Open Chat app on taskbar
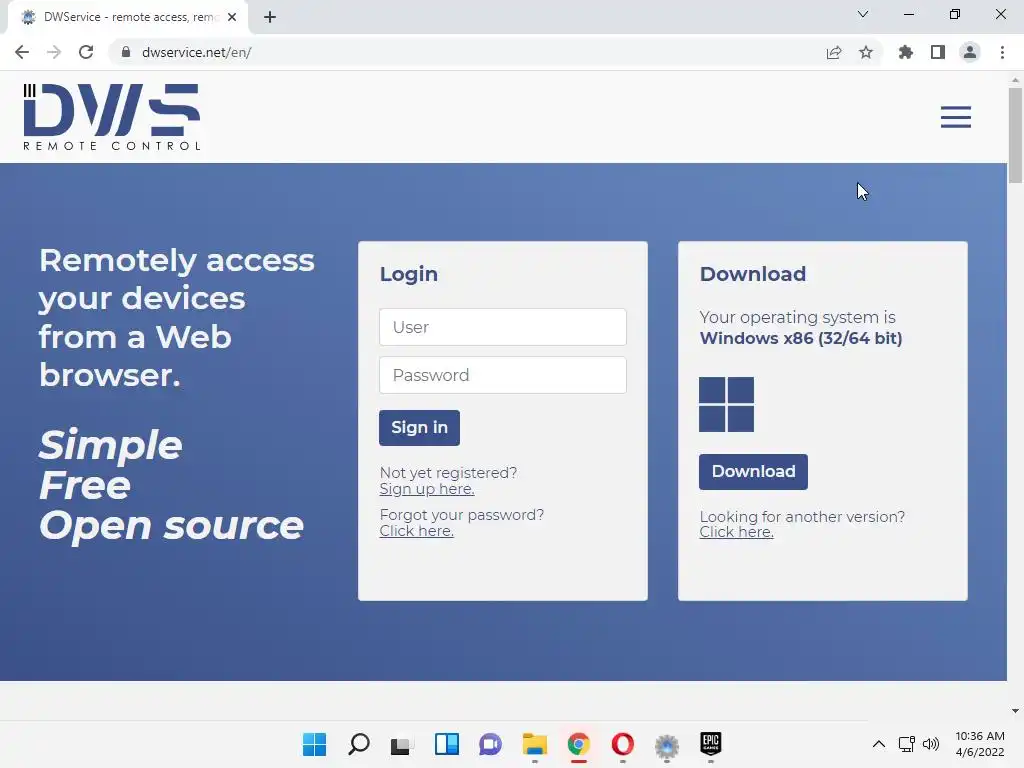The image size is (1024, 768). click(x=490, y=744)
